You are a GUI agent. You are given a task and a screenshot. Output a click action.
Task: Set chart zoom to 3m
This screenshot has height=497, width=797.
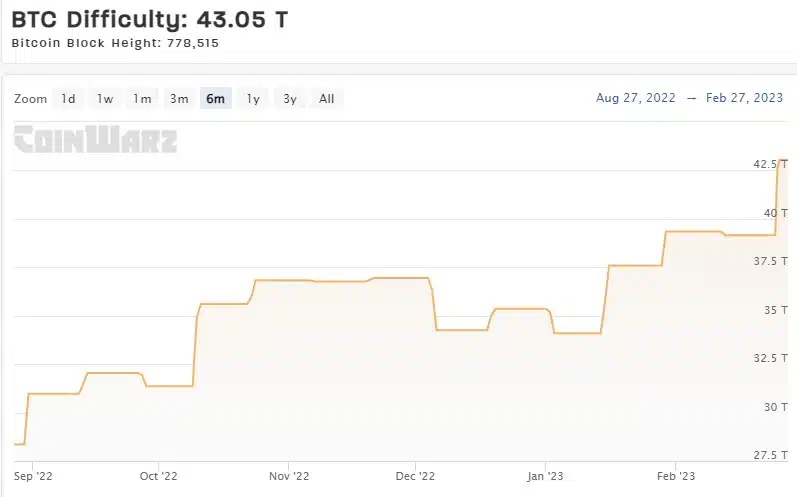click(179, 99)
